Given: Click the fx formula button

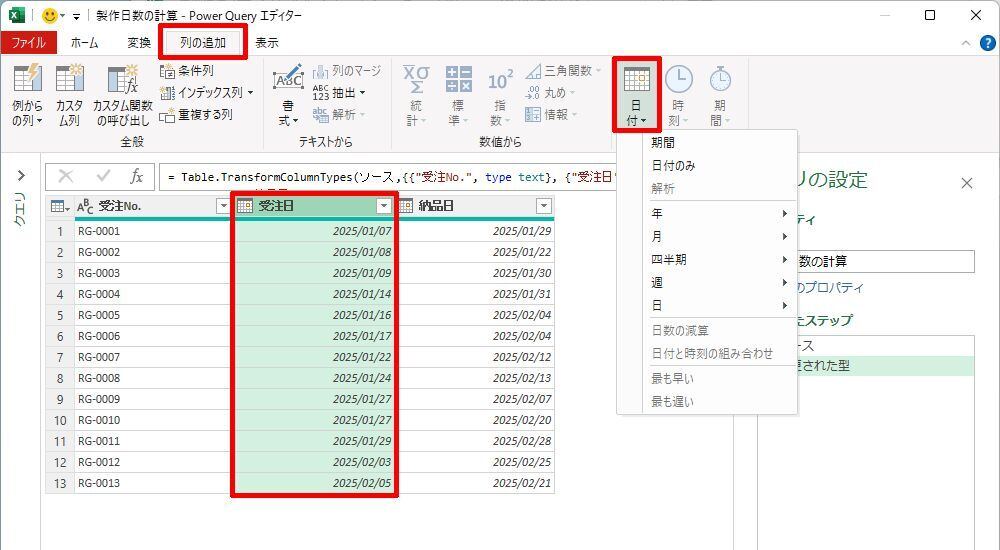Looking at the screenshot, I should click(x=136, y=177).
